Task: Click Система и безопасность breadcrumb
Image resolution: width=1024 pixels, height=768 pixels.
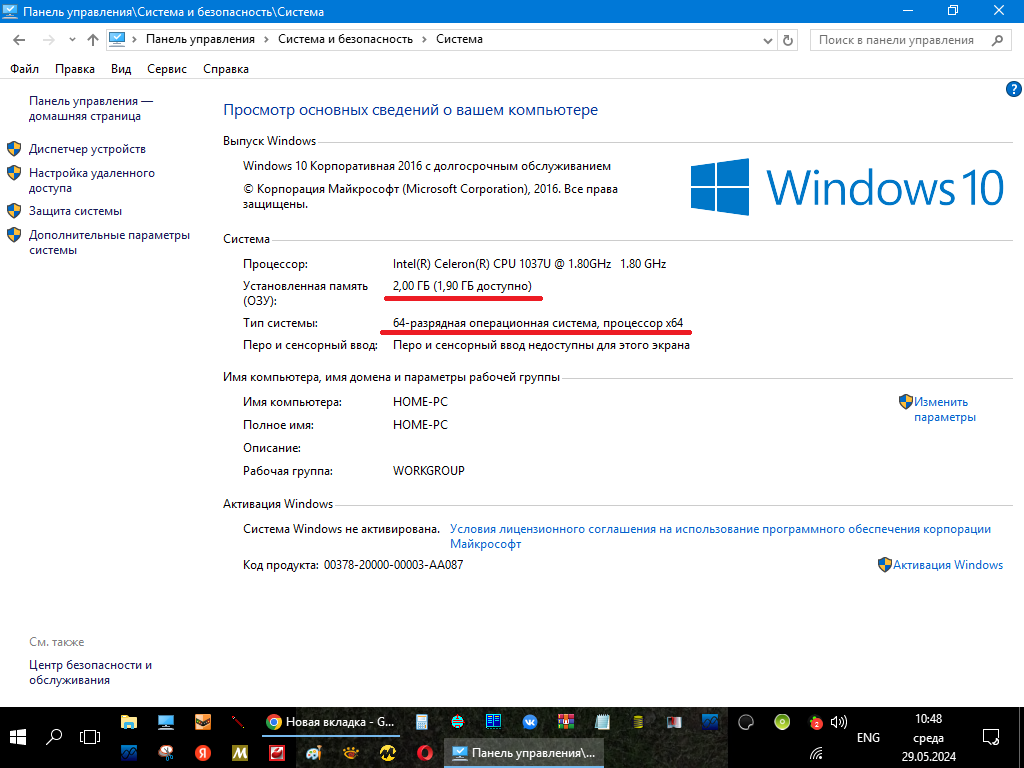Action: 345,39
